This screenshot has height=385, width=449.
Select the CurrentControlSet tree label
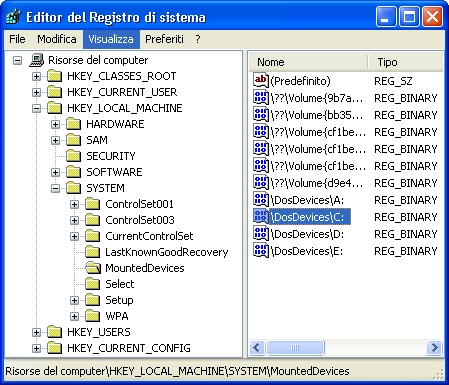coord(149,236)
